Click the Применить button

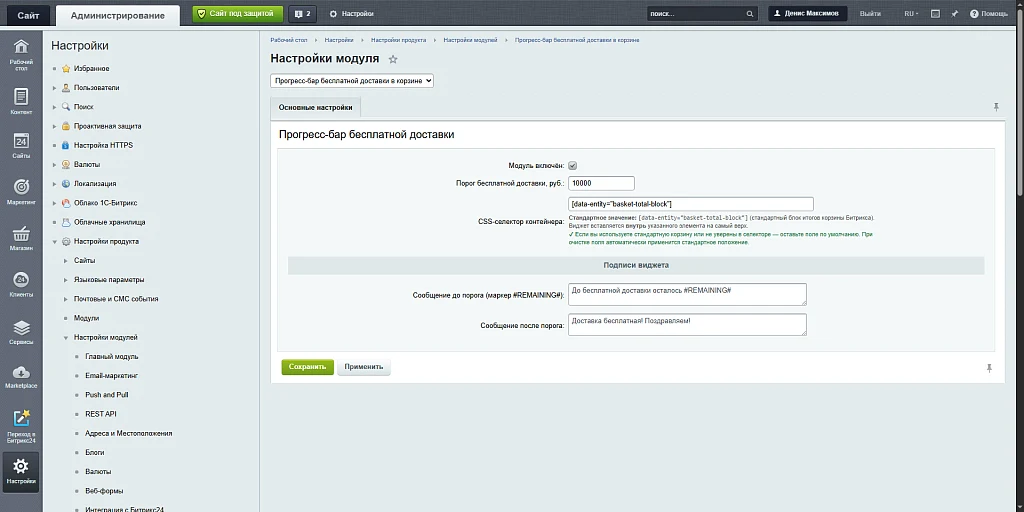(x=364, y=367)
